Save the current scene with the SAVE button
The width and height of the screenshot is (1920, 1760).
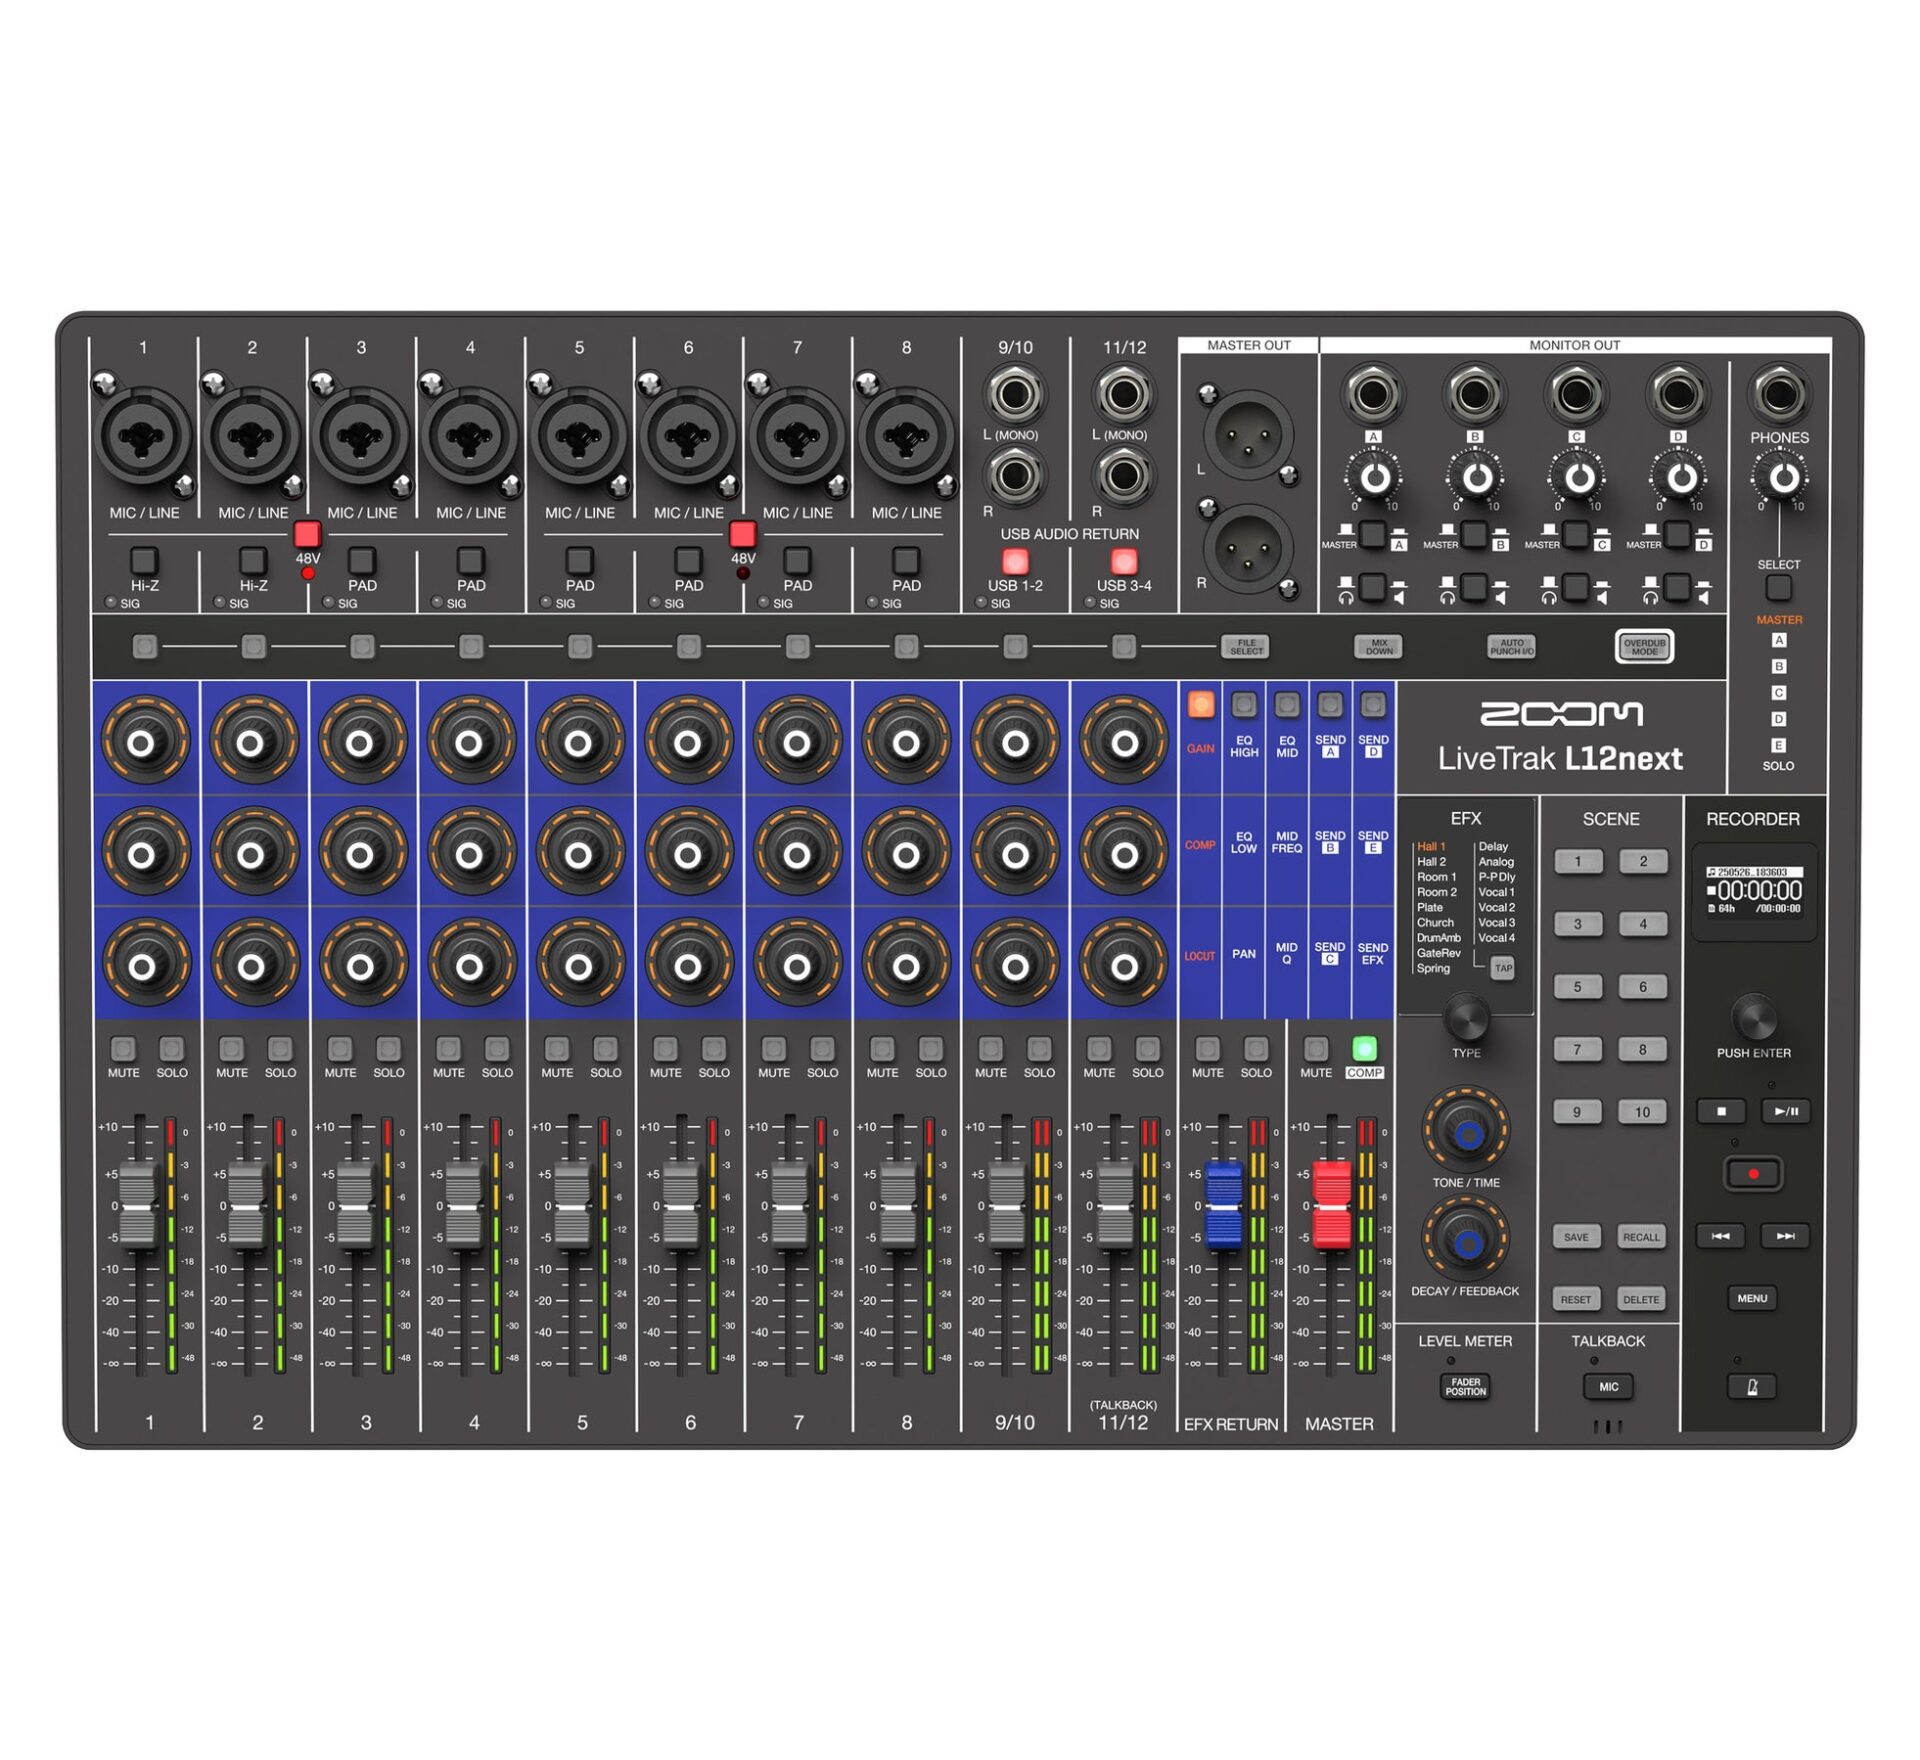coord(1577,1237)
